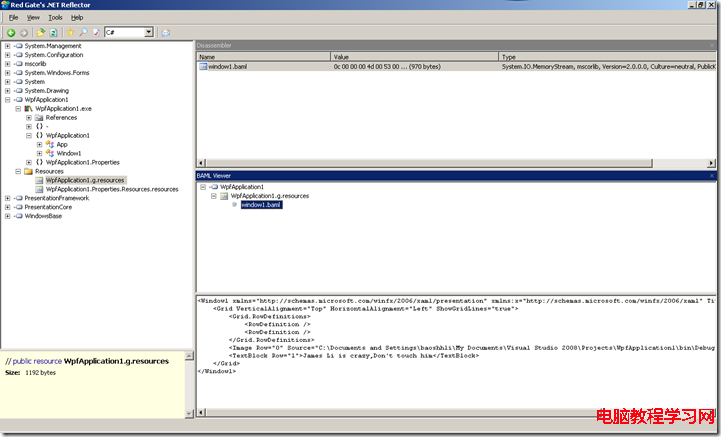Viewport: 721px width, 437px height.
Task: Expand the References node
Action: pos(29,118)
